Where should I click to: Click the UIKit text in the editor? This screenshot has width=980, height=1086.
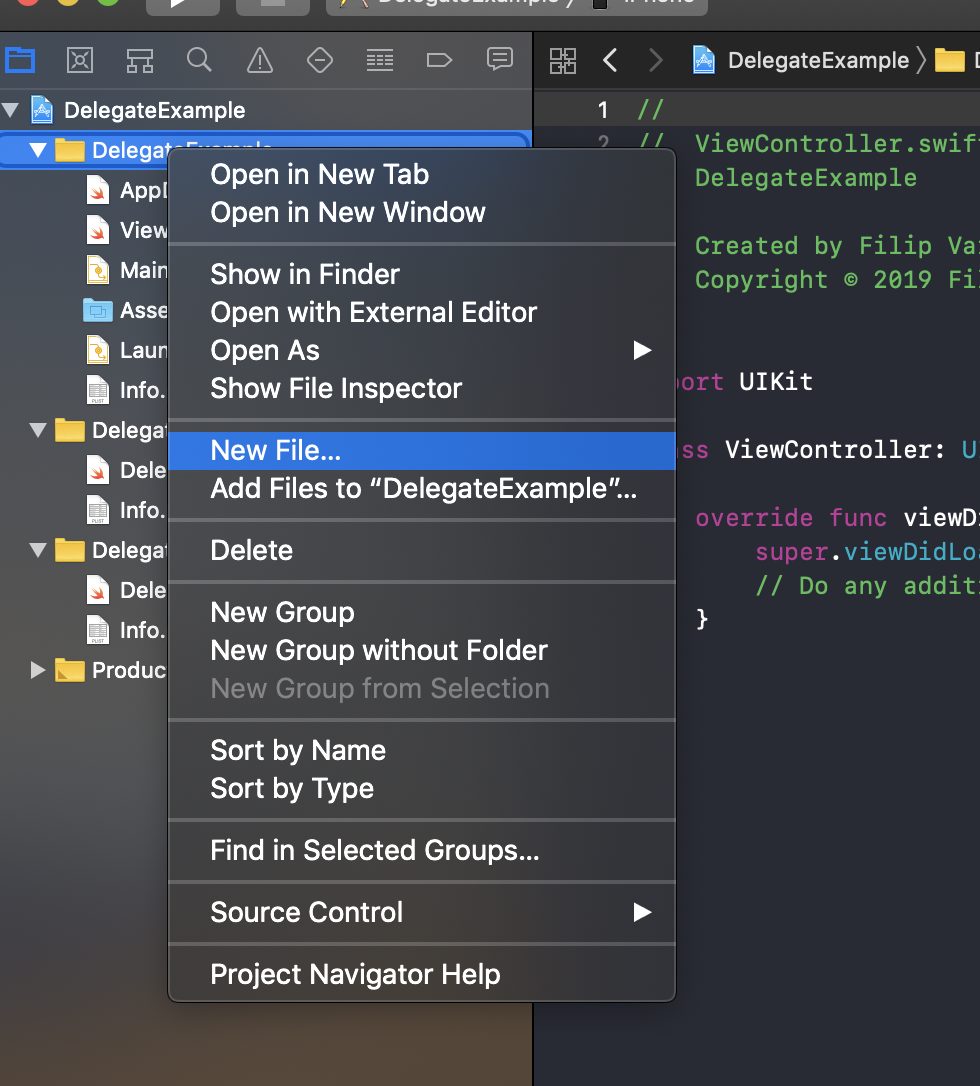776,382
